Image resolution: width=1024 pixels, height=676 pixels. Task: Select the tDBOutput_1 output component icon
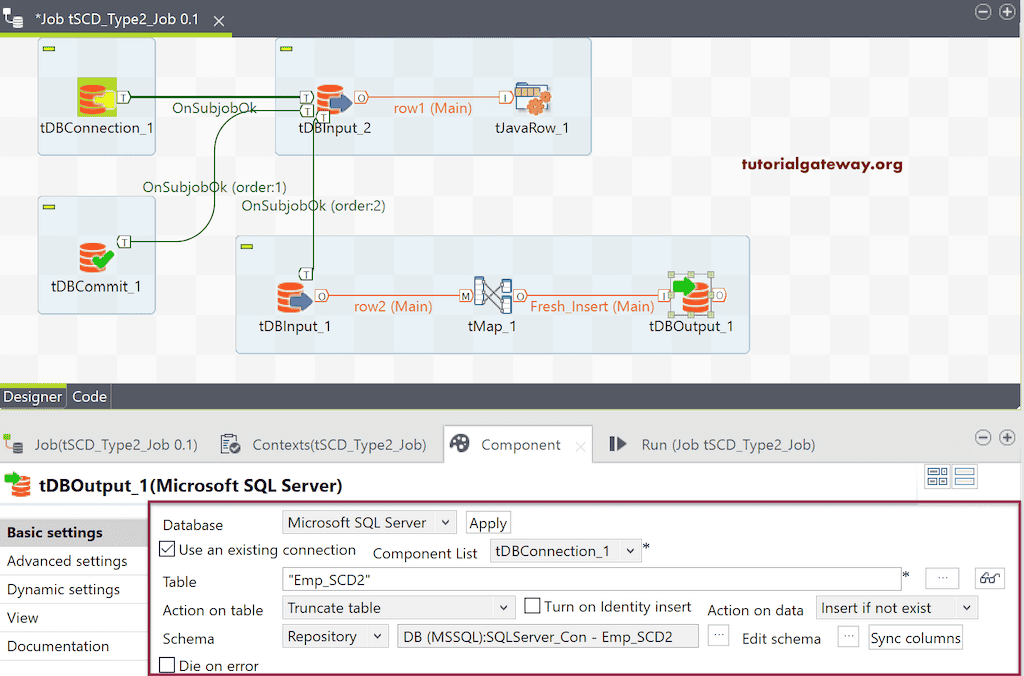(693, 295)
